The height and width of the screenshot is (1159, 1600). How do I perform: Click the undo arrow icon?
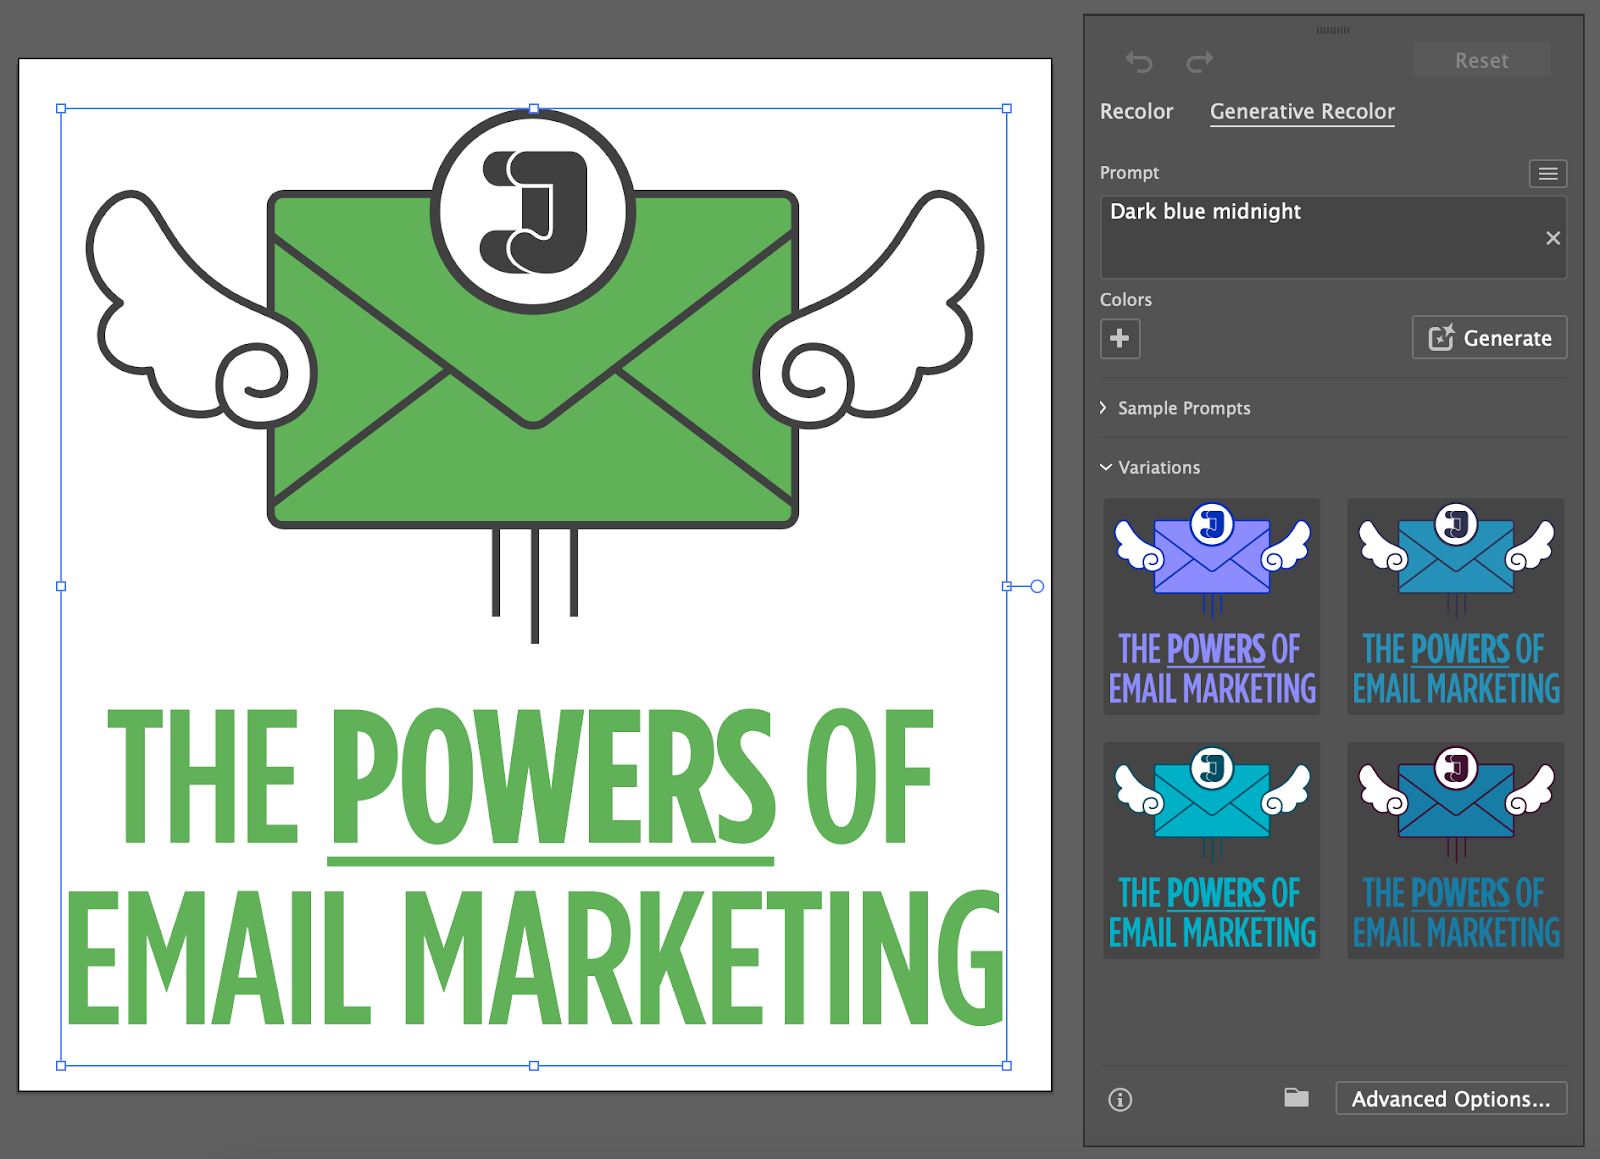click(x=1139, y=62)
